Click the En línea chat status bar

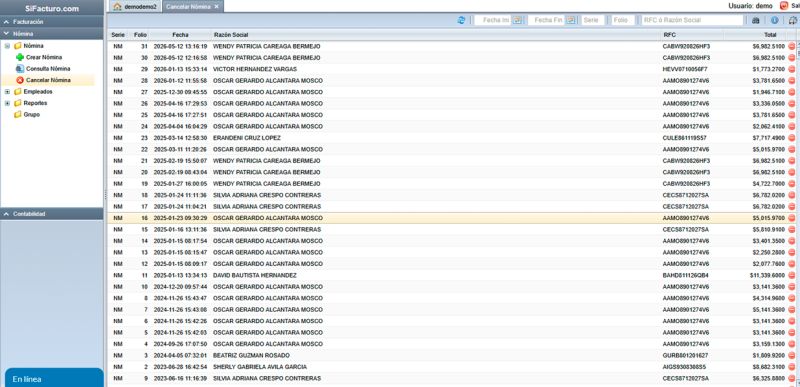click(54, 378)
